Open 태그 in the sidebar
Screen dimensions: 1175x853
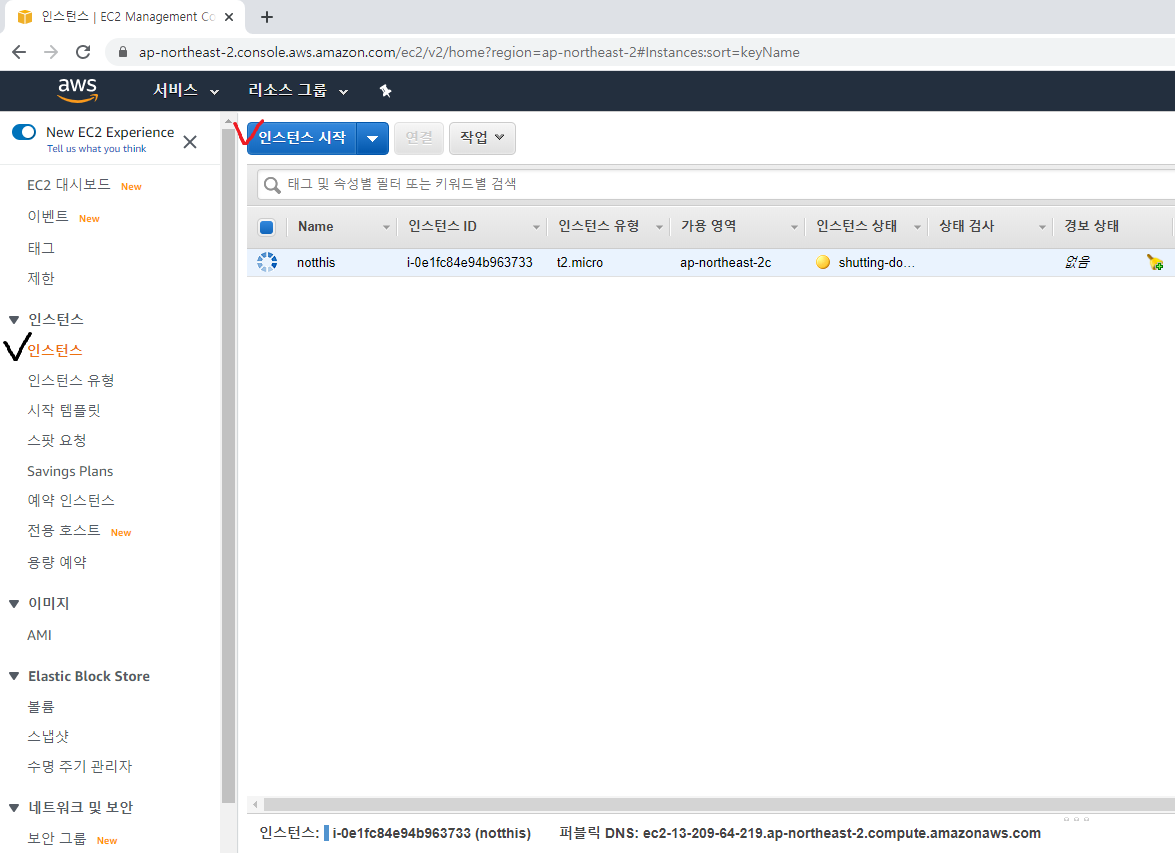pos(41,248)
